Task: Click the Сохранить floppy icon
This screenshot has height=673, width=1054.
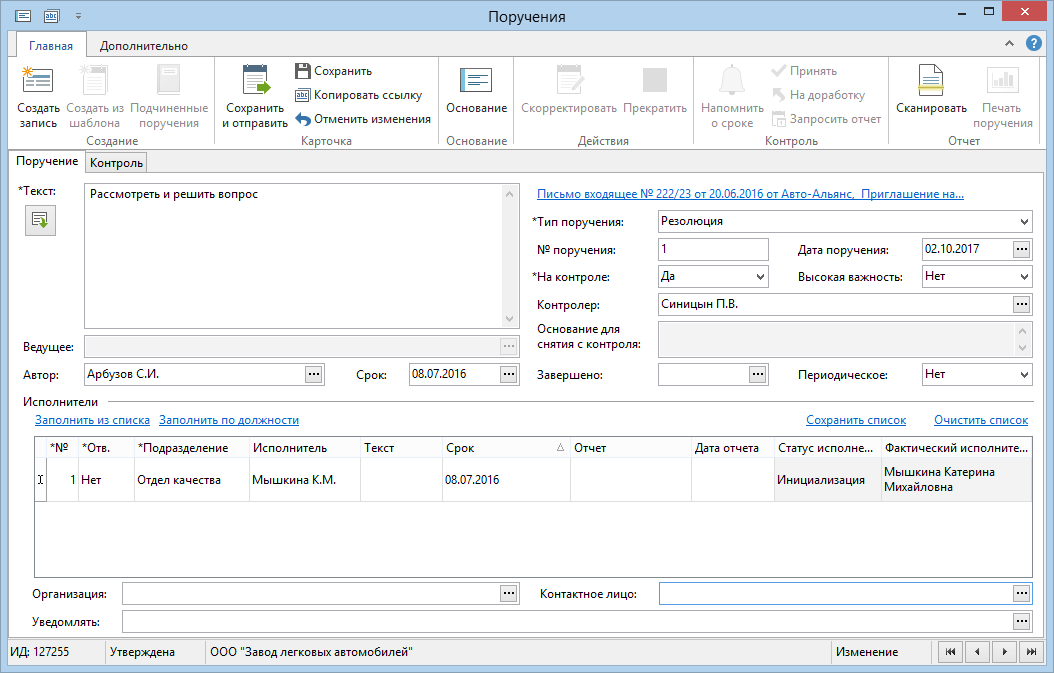Action: click(302, 71)
